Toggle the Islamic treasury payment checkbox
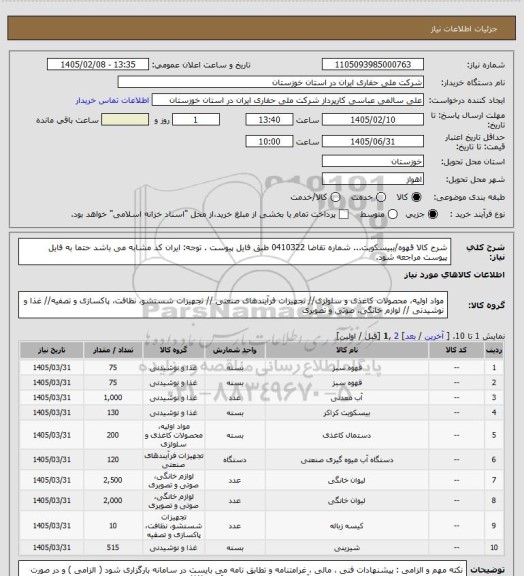This screenshot has height=576, width=524. click(344, 214)
